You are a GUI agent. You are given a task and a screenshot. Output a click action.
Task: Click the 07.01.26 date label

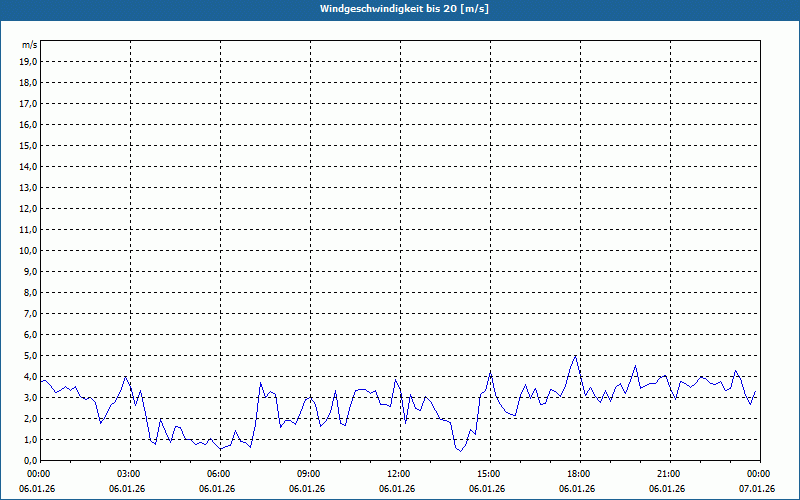[758, 489]
